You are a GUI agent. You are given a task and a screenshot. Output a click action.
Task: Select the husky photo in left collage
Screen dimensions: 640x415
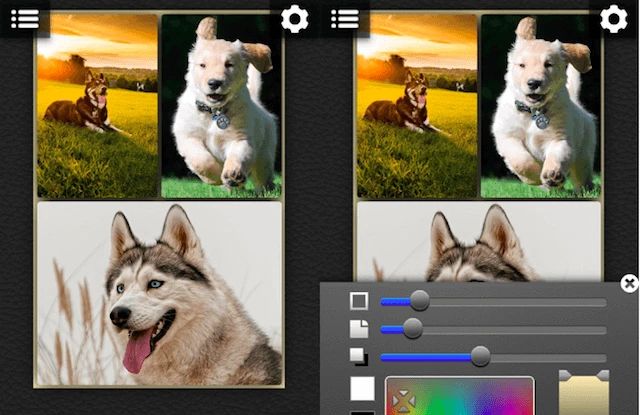coord(158,293)
